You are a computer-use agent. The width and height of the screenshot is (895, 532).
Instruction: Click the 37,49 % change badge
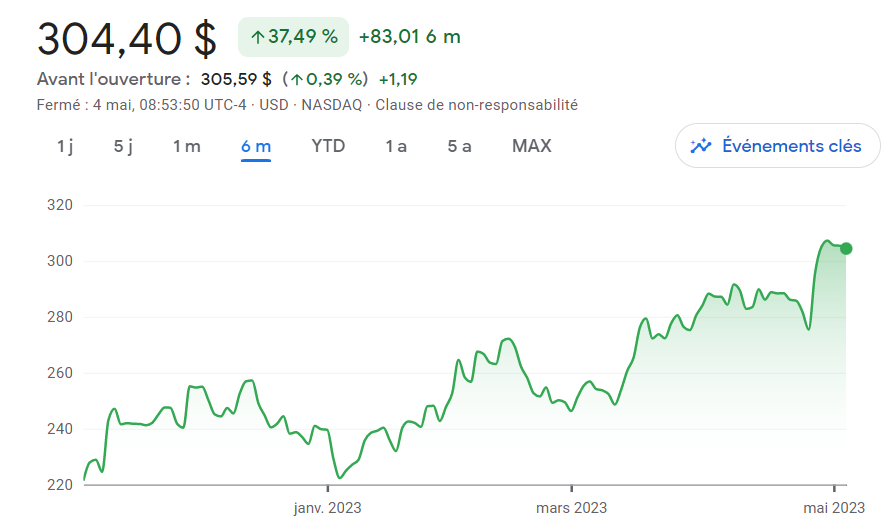pos(293,37)
